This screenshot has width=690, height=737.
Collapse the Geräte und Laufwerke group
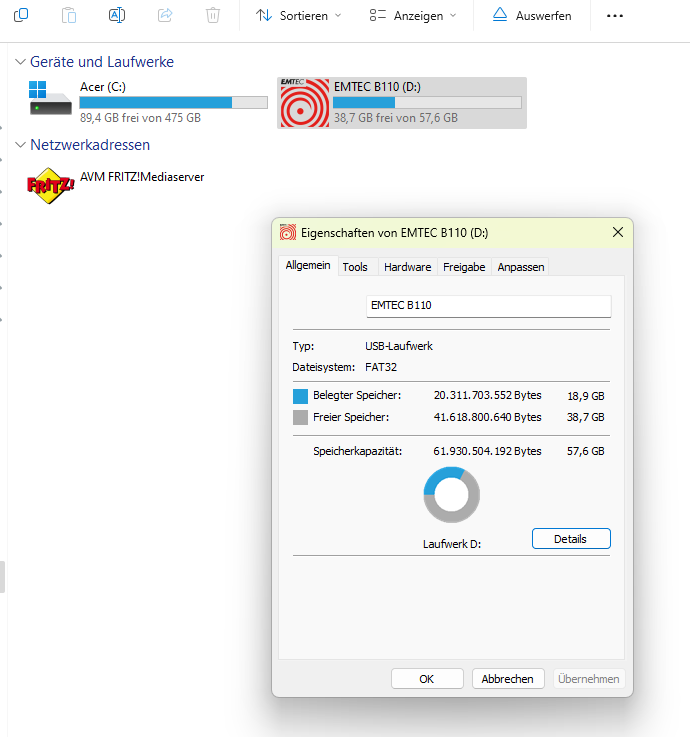(x=20, y=62)
